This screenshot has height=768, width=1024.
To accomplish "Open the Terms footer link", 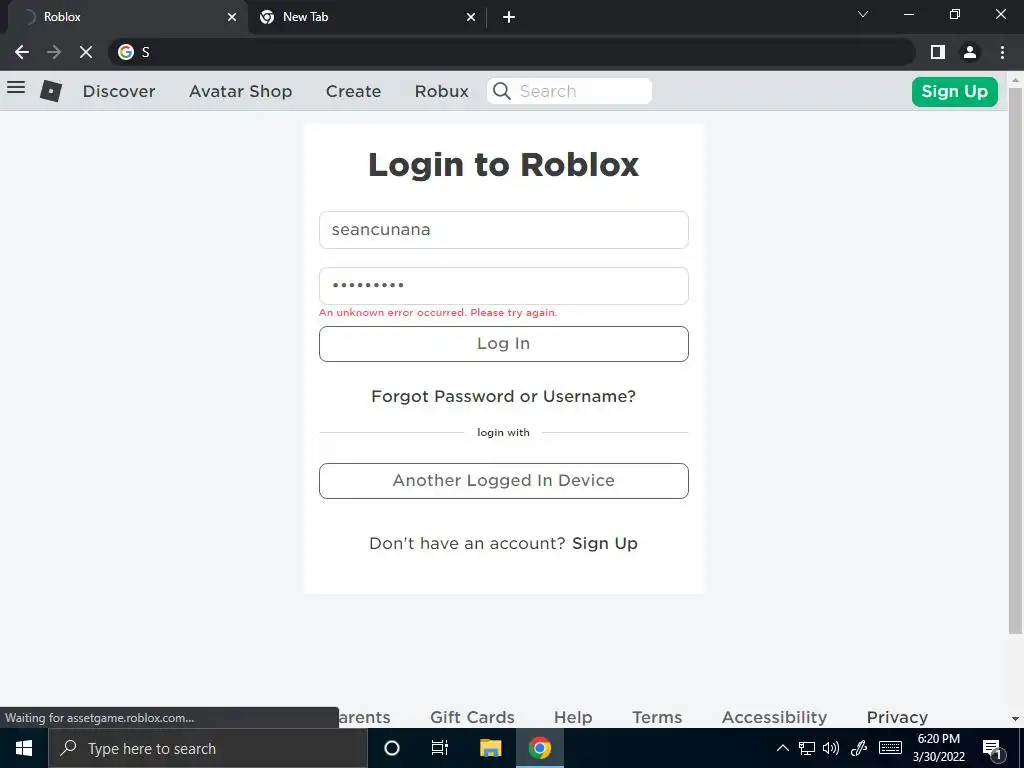I will [657, 717].
